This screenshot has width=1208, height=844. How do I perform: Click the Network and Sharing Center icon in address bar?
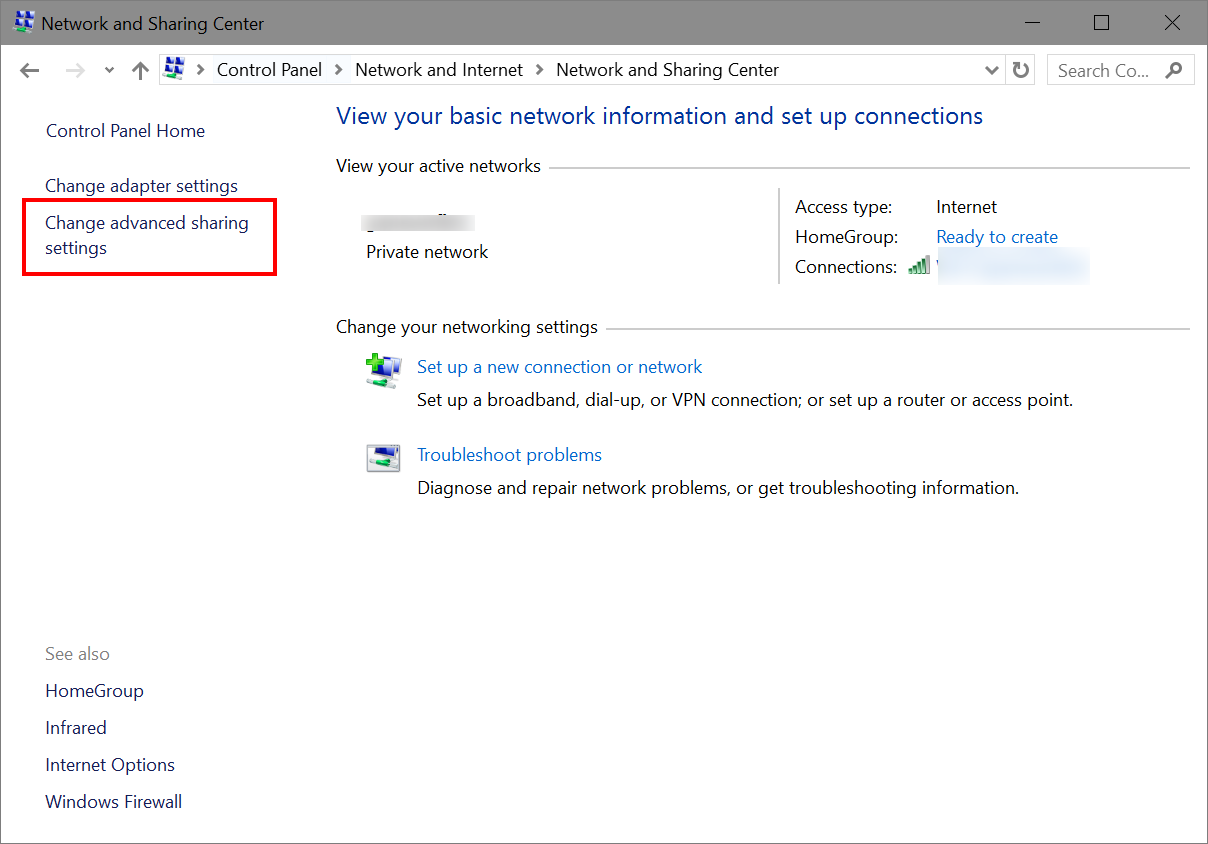[174, 69]
